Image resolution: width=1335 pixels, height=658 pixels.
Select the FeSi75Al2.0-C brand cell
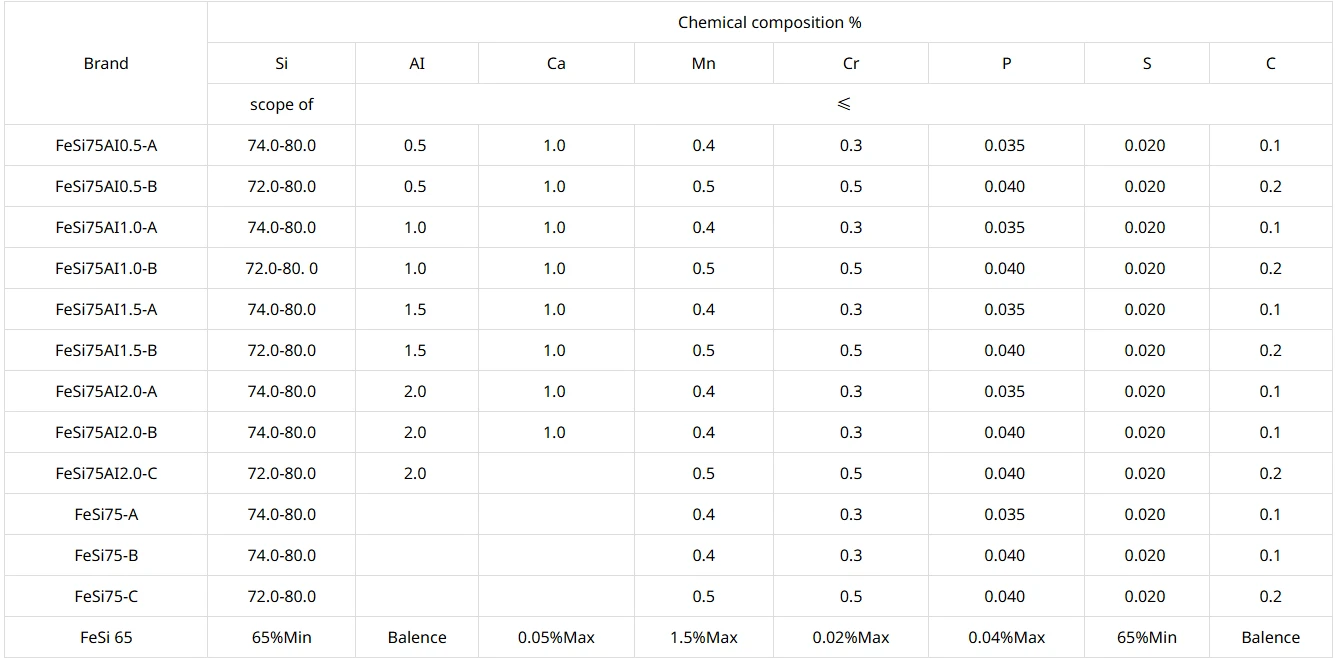pyautogui.click(x=106, y=473)
